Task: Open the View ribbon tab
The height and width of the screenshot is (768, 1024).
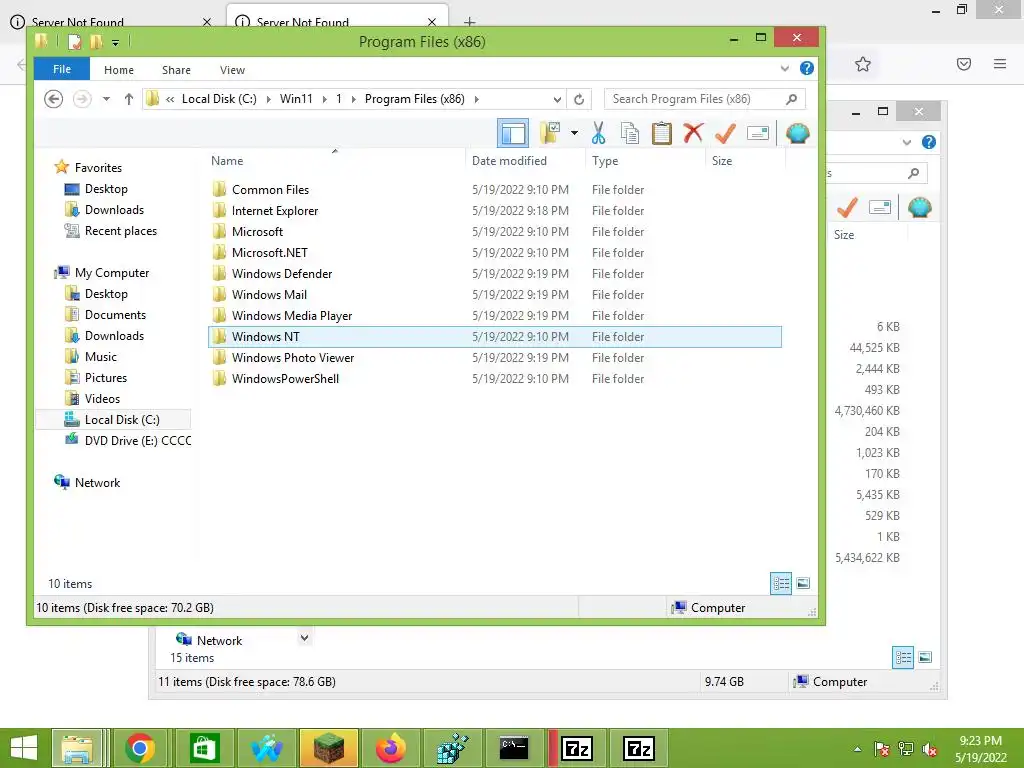Action: pos(232,70)
